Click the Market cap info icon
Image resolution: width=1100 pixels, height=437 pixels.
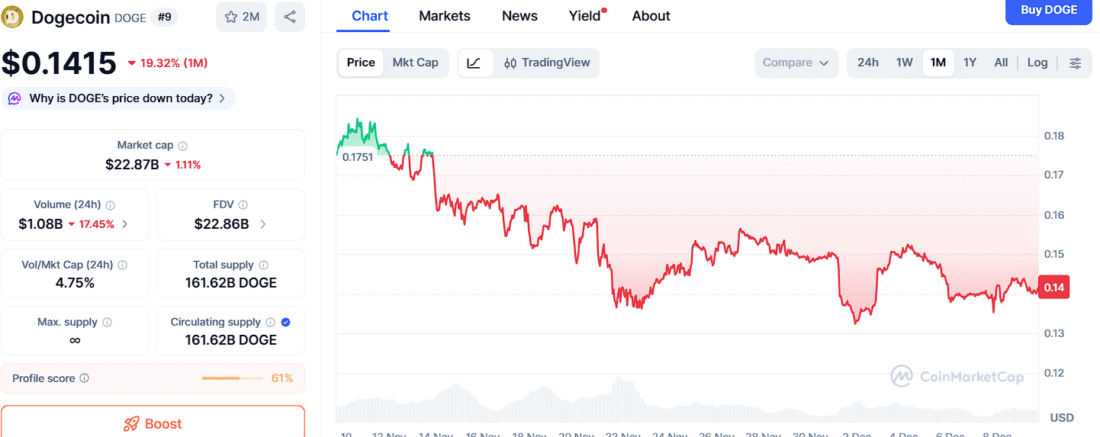(182, 146)
